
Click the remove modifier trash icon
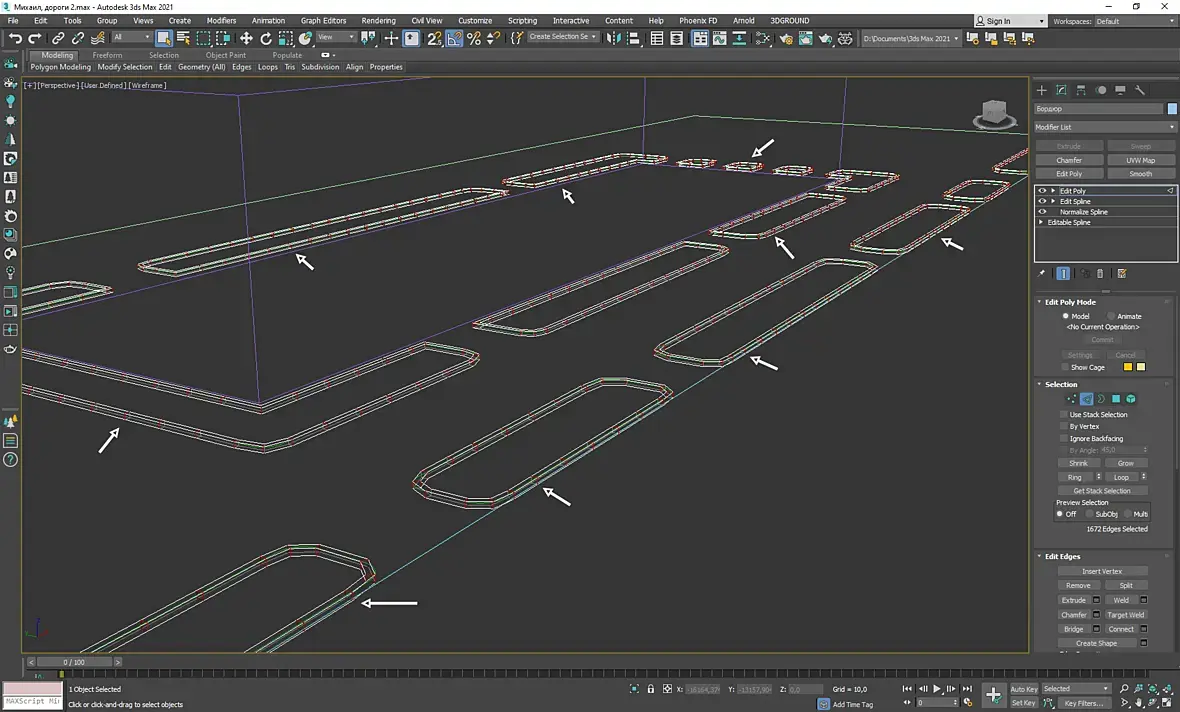pos(1100,273)
